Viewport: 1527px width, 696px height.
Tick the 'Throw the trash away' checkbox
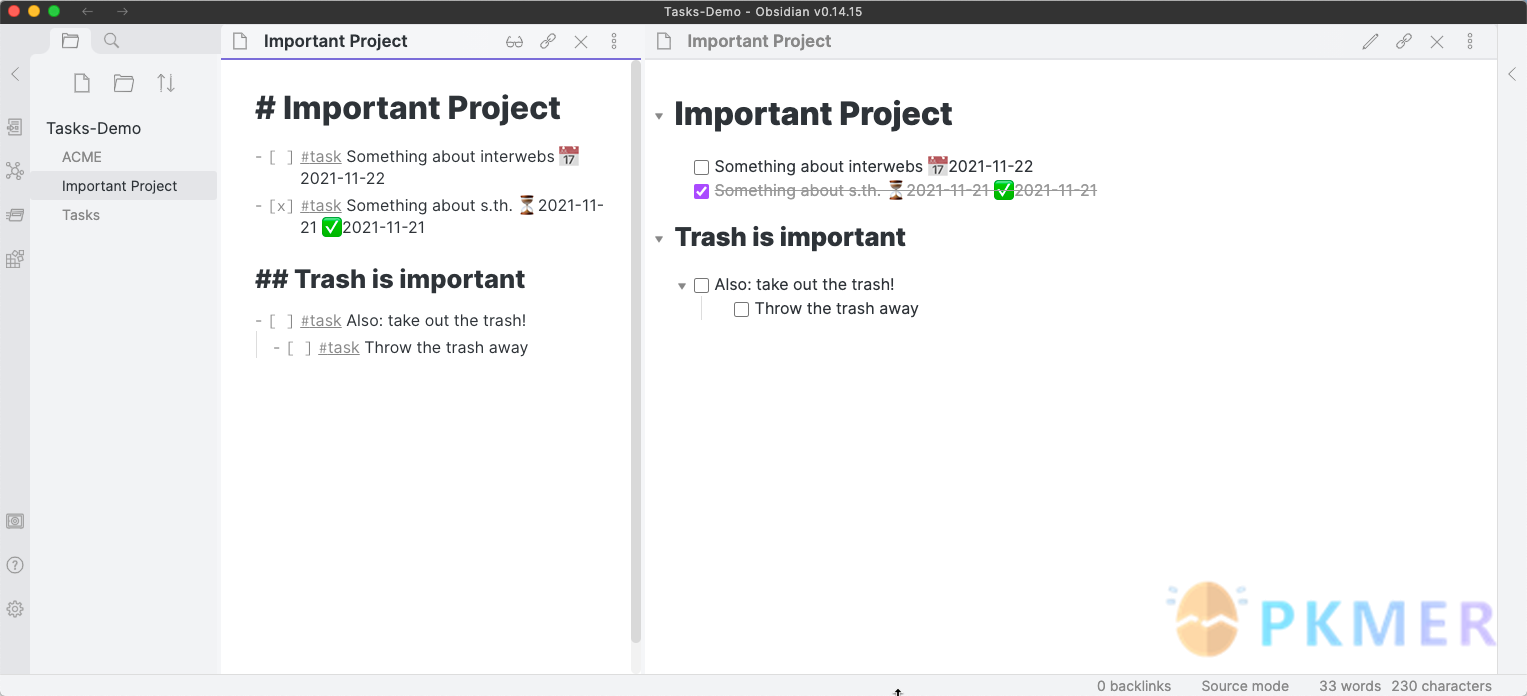tap(742, 310)
